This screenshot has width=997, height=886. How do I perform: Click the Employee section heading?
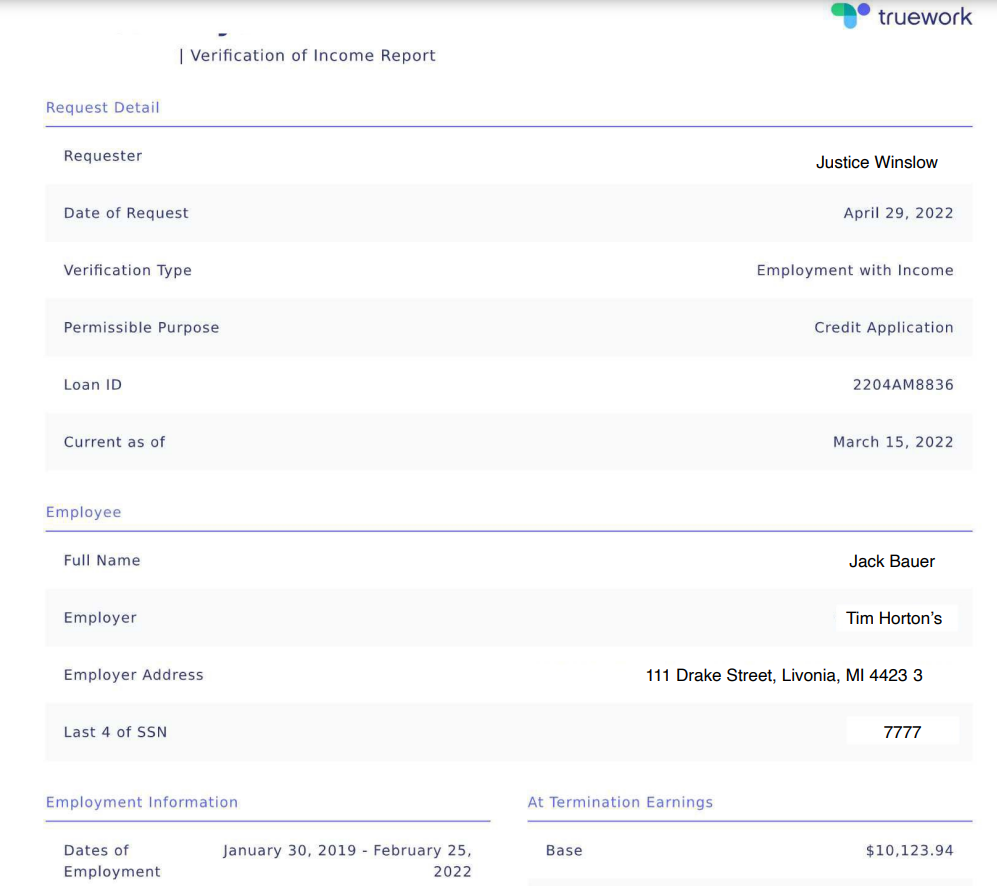(x=83, y=512)
